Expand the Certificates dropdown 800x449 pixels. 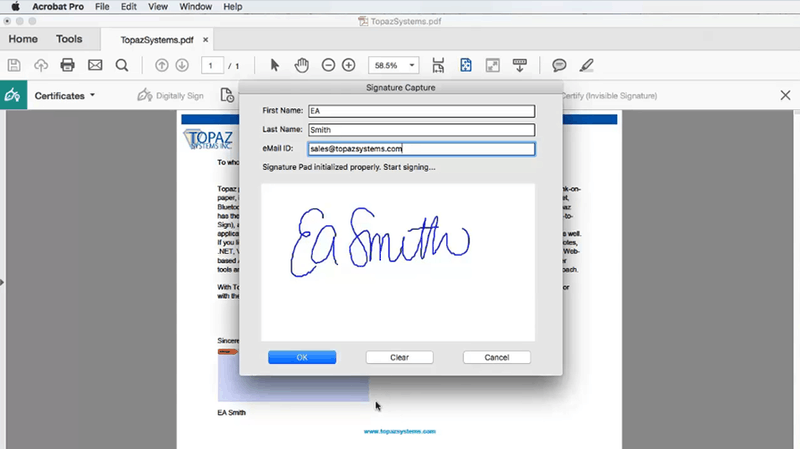coord(65,96)
